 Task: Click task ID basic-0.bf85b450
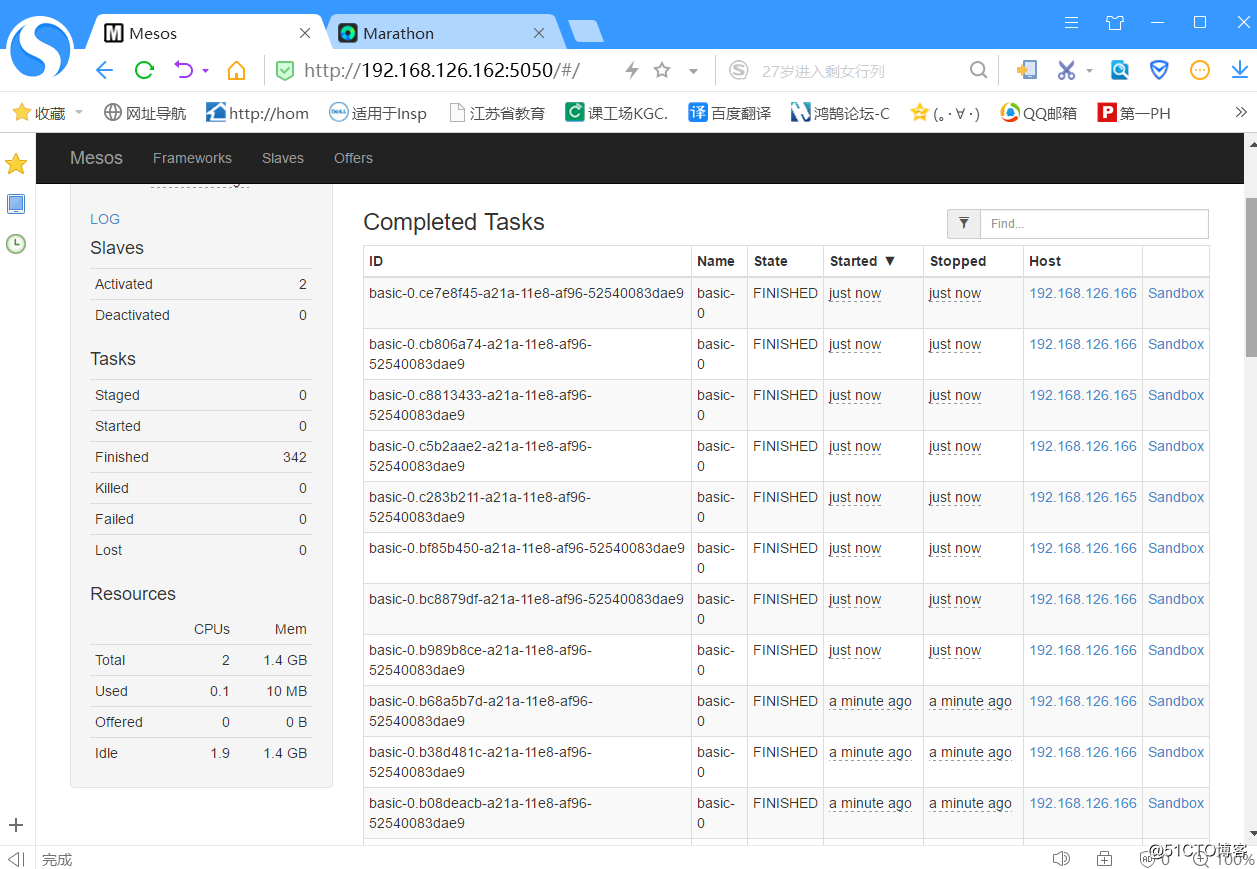527,548
